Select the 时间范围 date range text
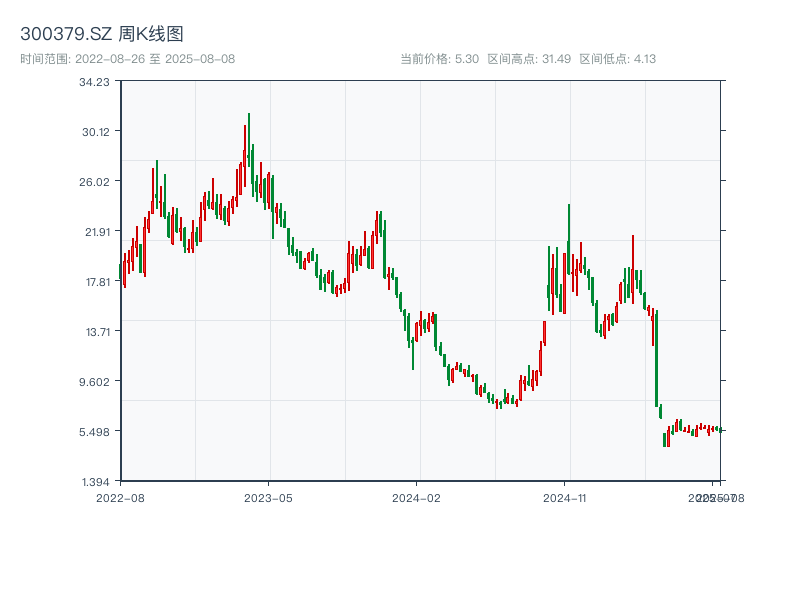 pos(127,59)
